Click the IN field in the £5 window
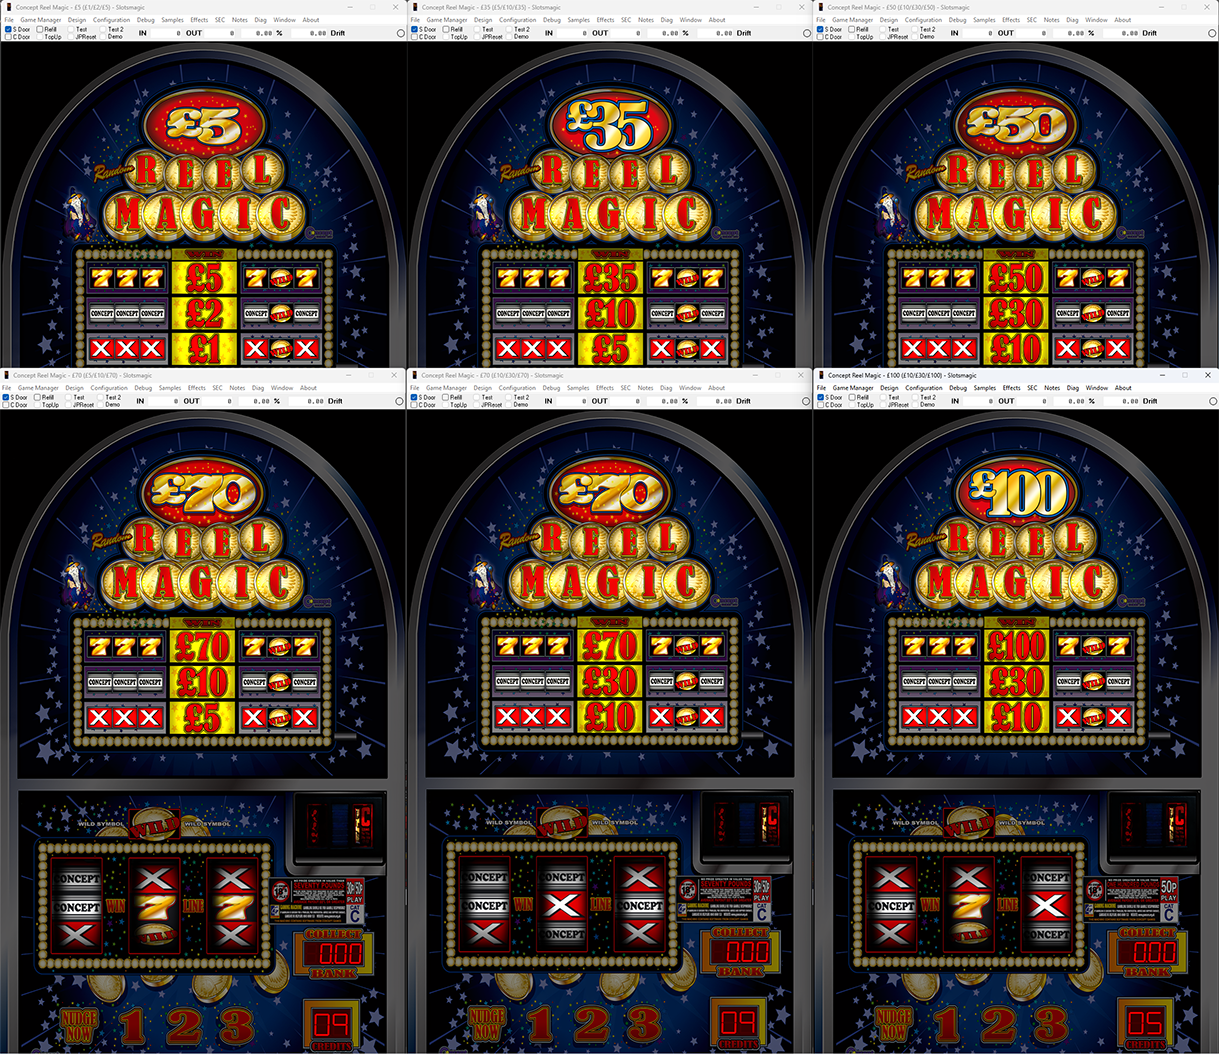 tap(166, 33)
